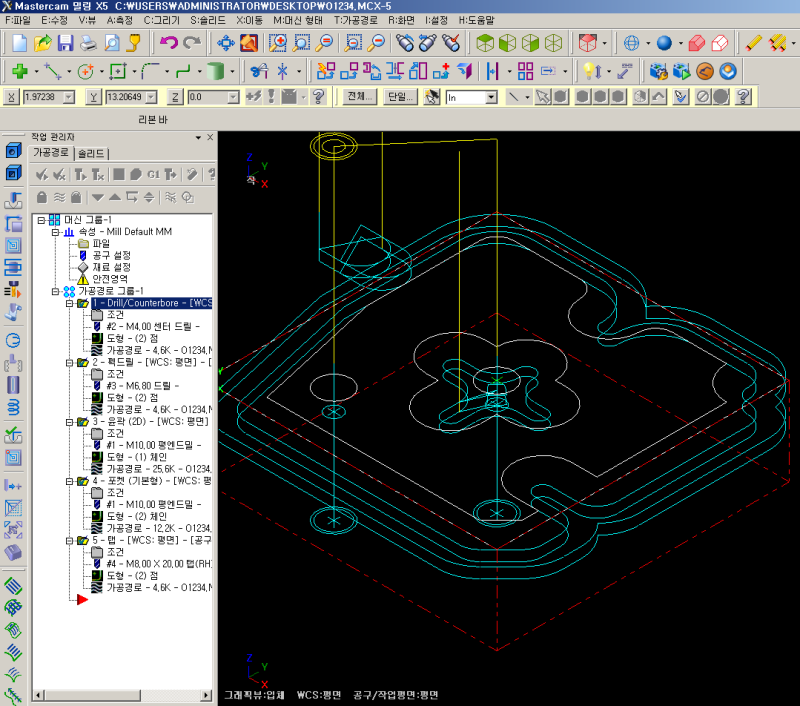Click the 전체 button above the graphics area
Viewport: 800px width, 706px height.
(358, 97)
